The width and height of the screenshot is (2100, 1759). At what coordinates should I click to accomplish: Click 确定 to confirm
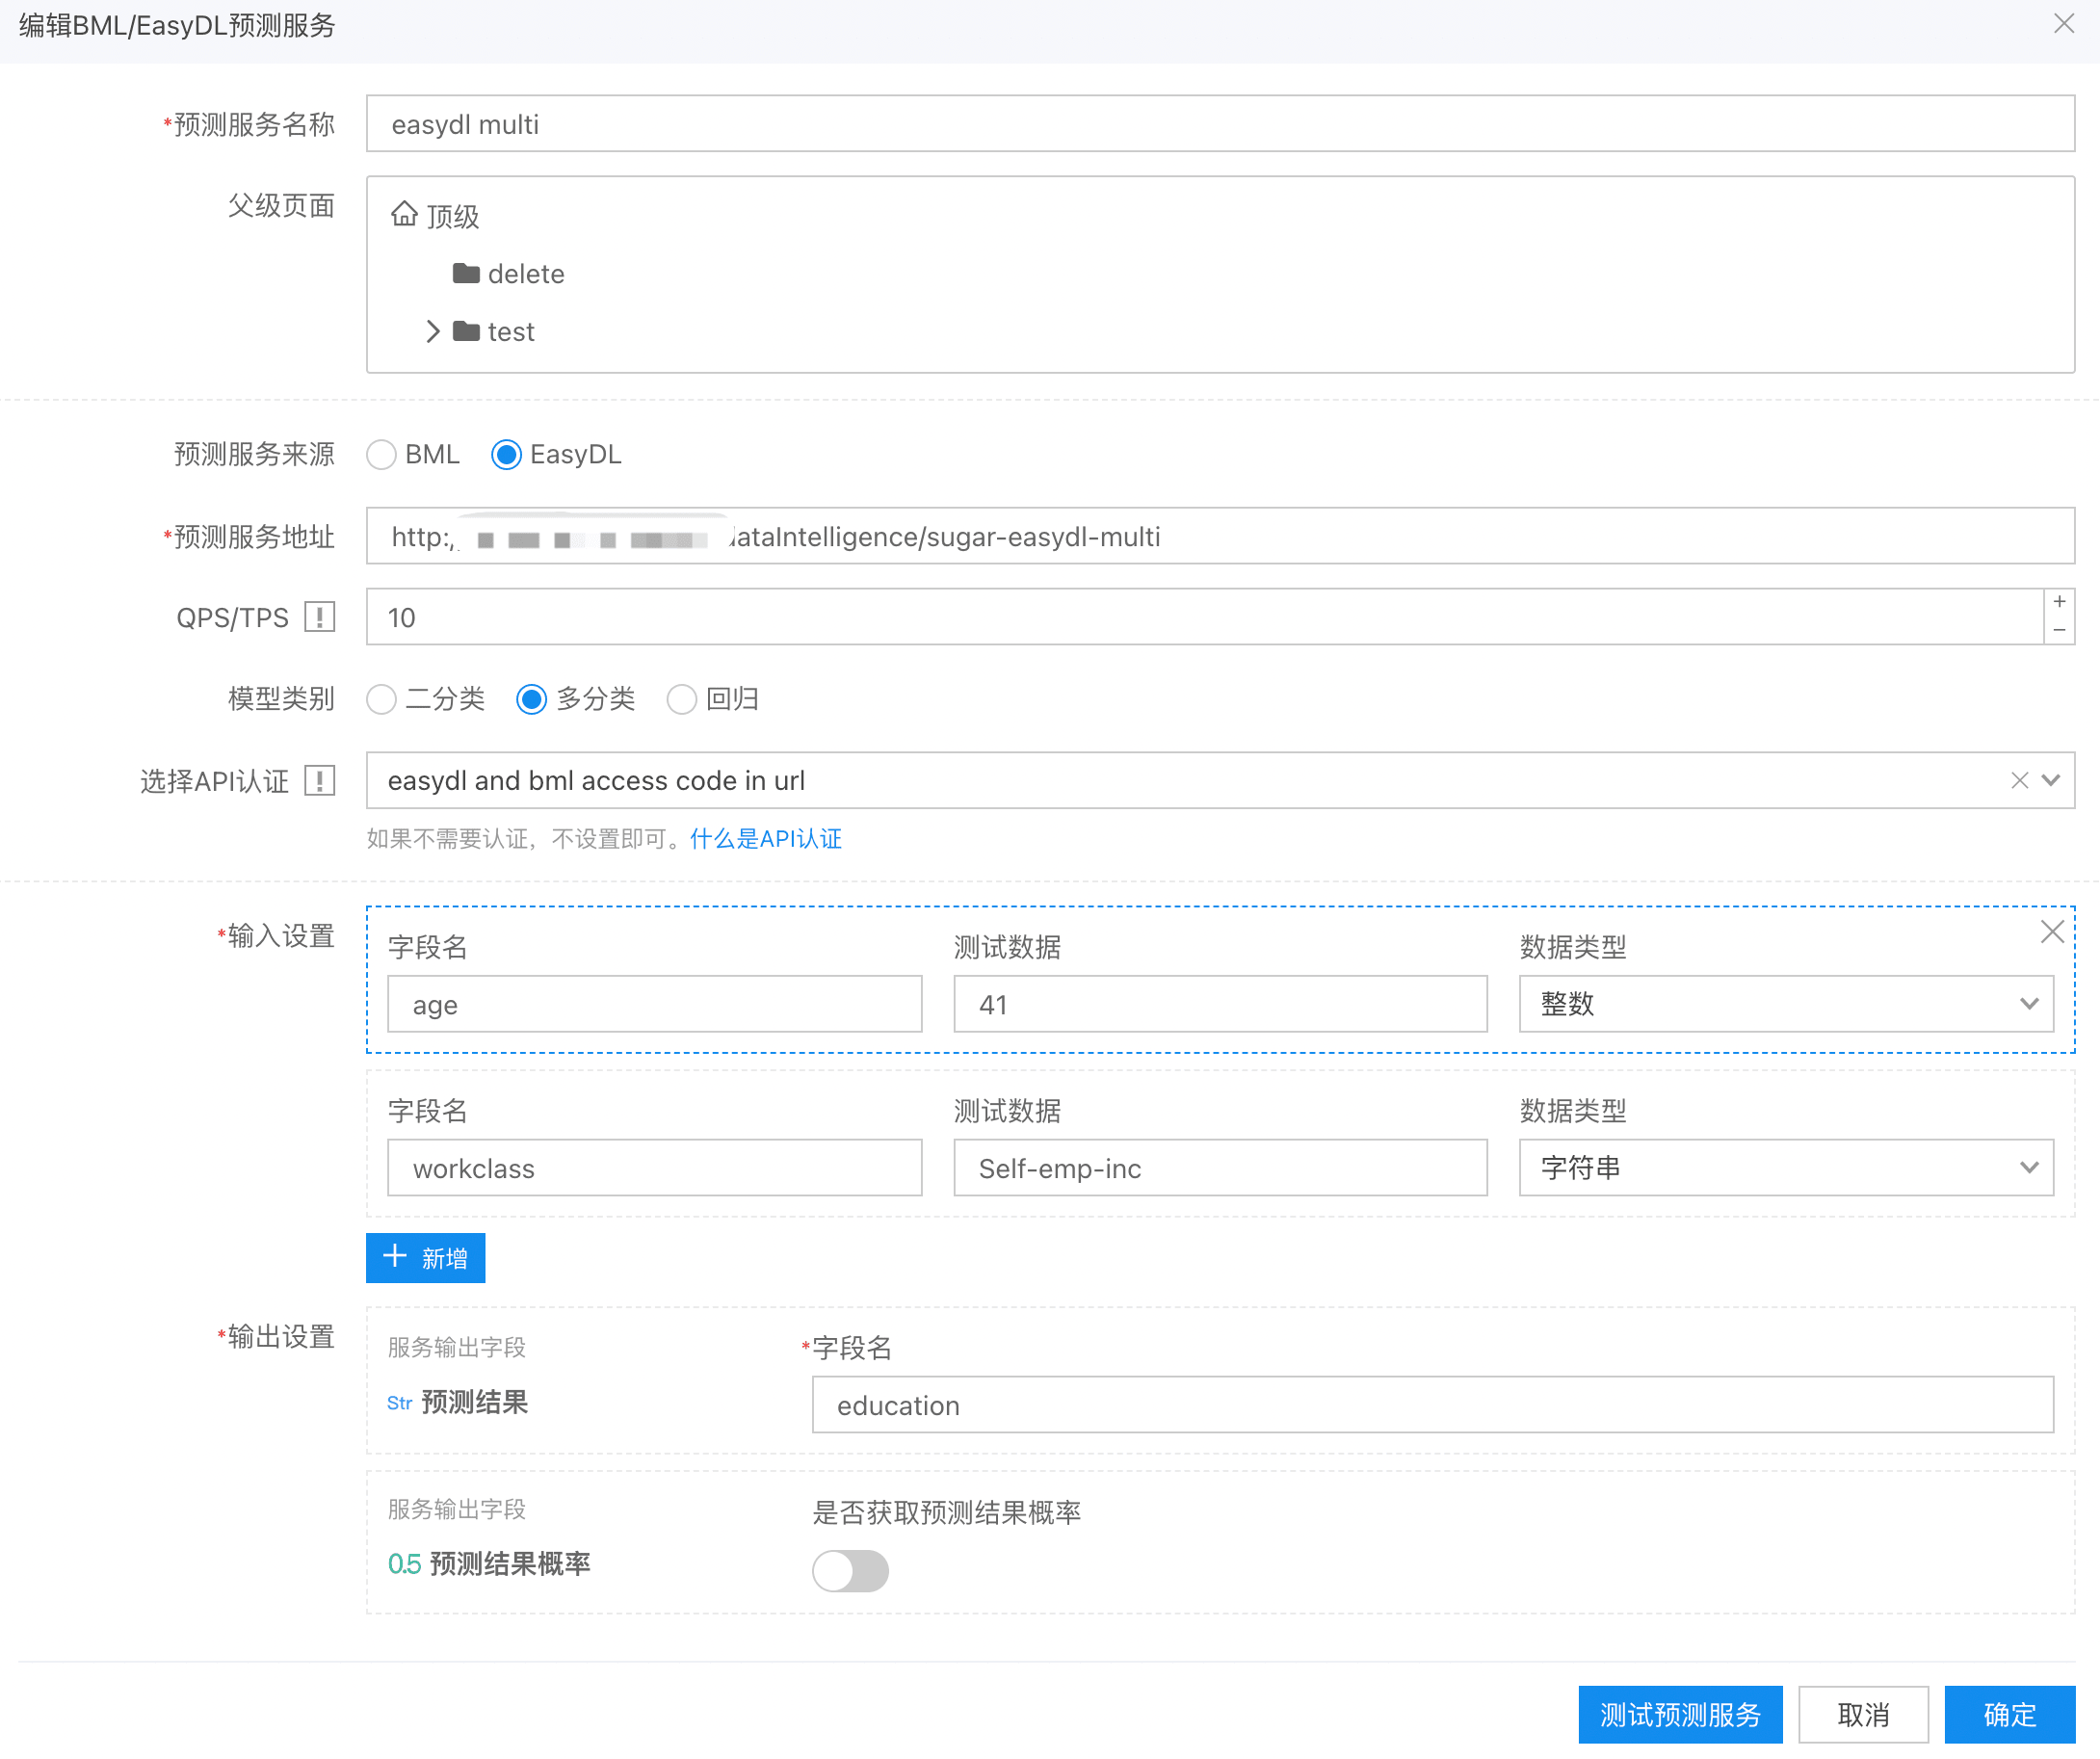2009,1714
